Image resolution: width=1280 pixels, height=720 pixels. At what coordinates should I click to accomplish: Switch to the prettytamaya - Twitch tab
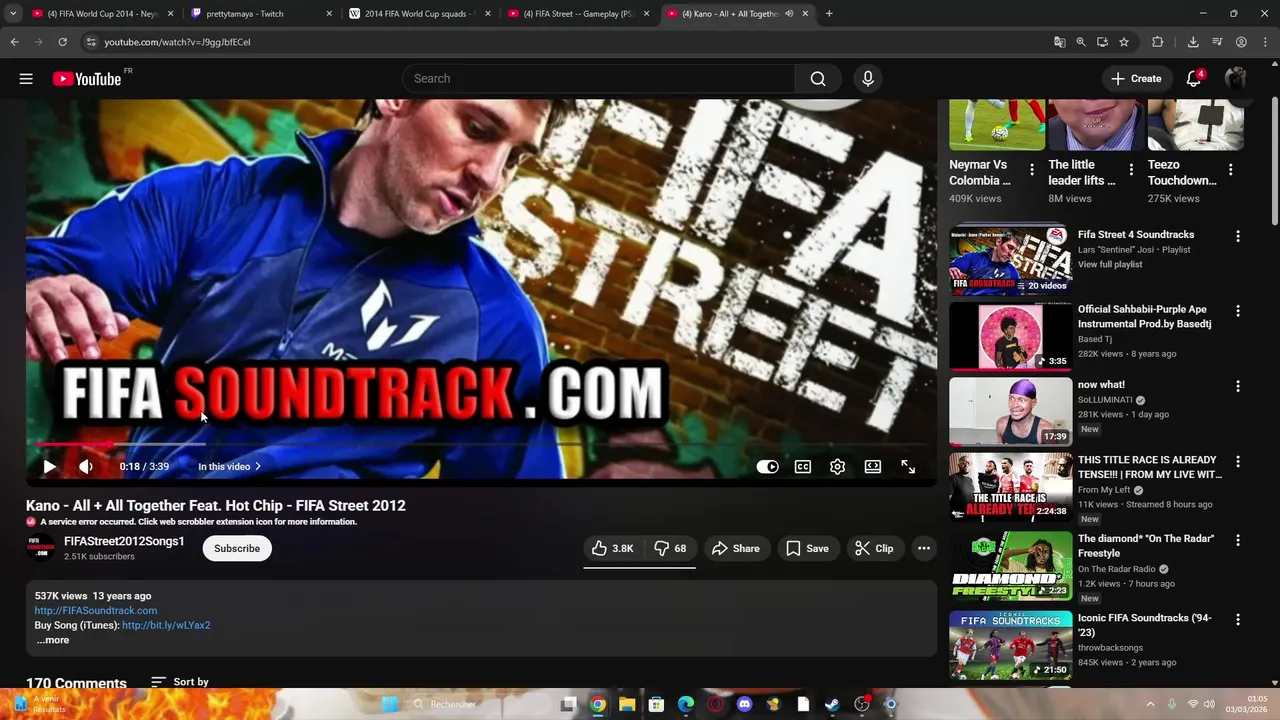[x=256, y=14]
